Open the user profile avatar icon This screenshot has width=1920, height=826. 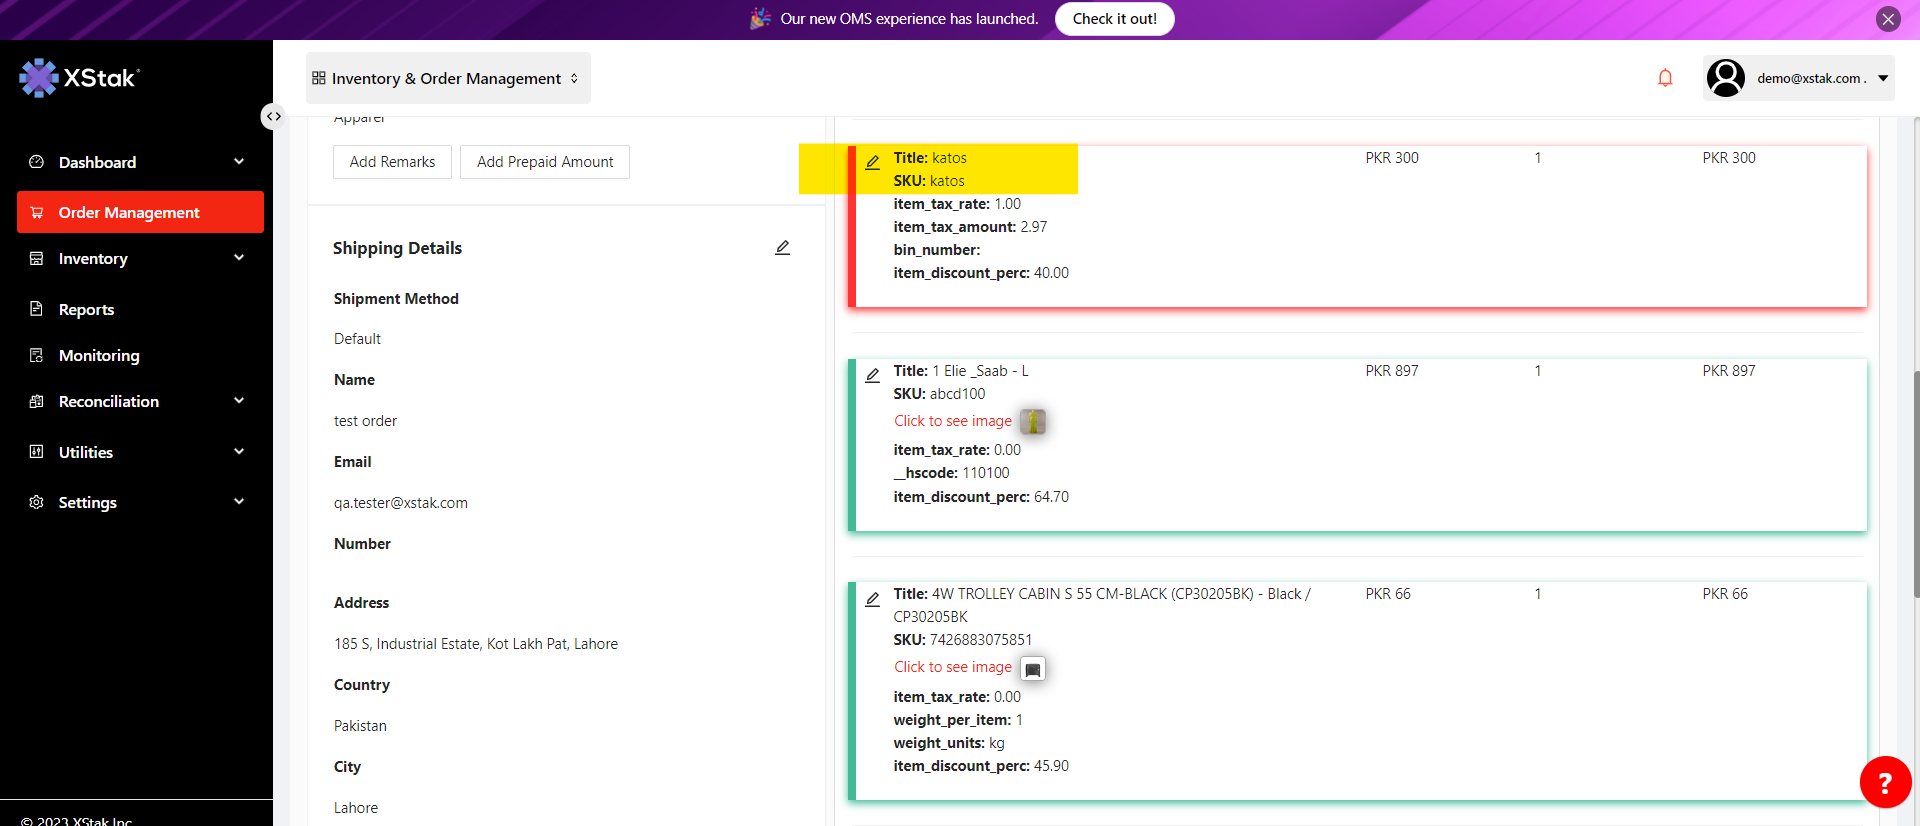tap(1725, 78)
